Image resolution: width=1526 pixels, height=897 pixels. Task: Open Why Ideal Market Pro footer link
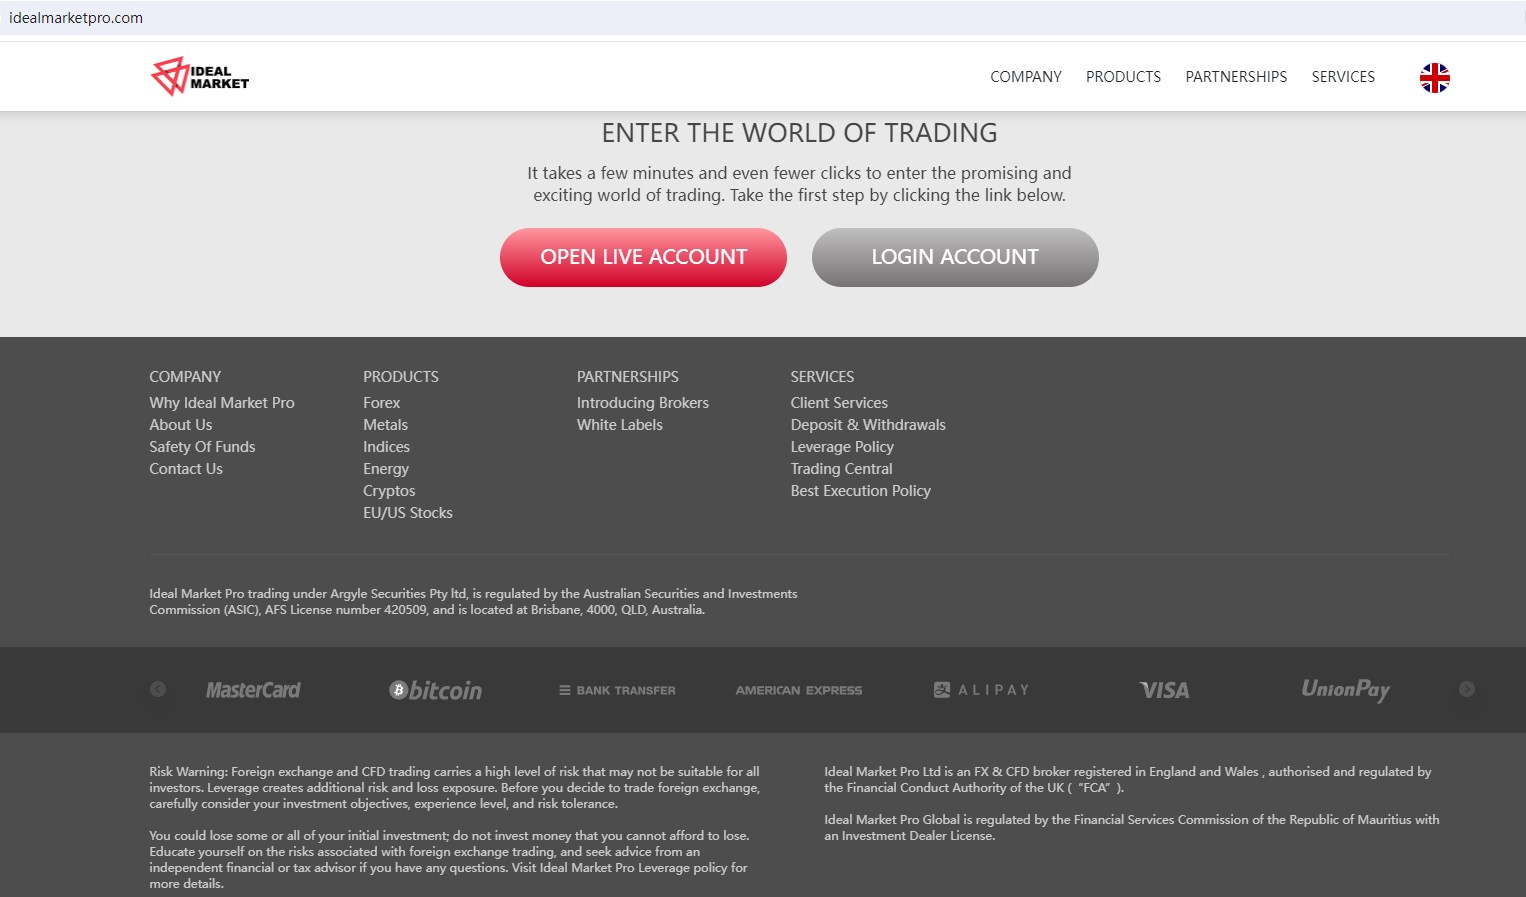point(222,403)
